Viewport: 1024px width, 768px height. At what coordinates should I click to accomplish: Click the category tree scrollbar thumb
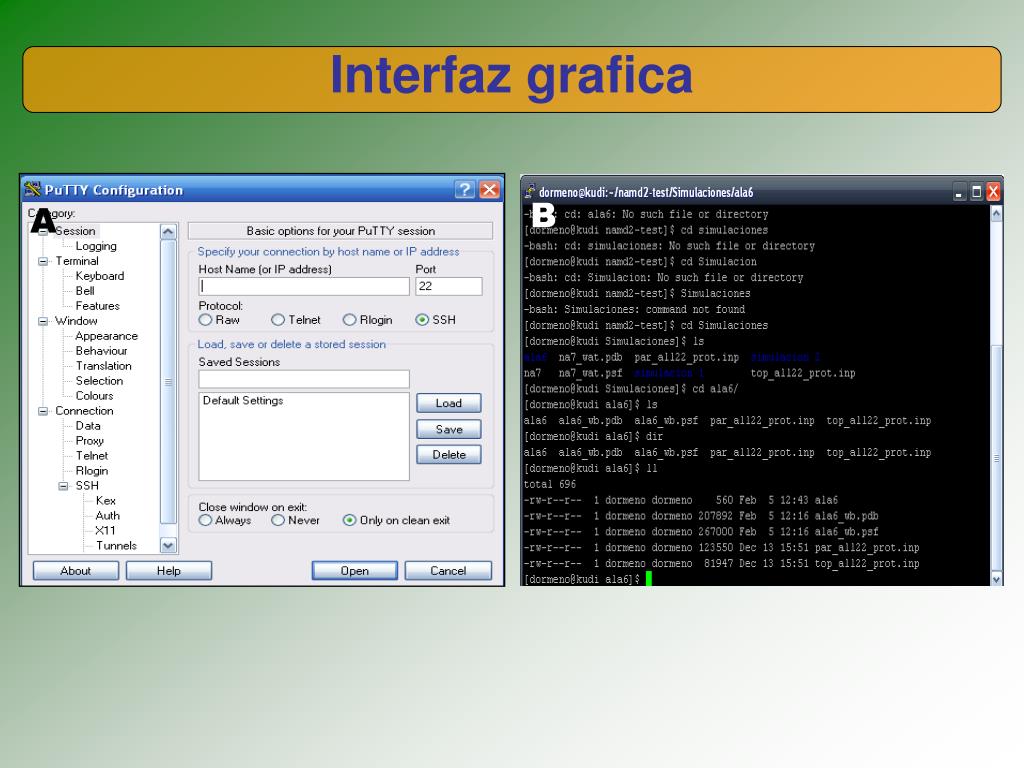tap(168, 382)
